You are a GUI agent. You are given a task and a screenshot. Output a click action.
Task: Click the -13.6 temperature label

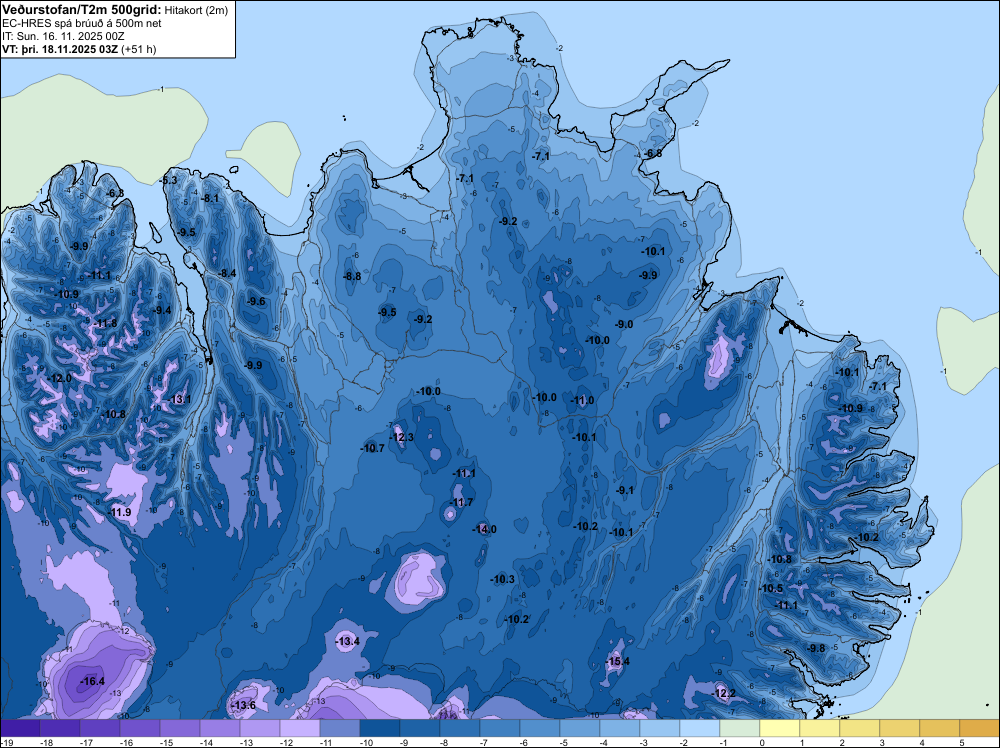(243, 705)
